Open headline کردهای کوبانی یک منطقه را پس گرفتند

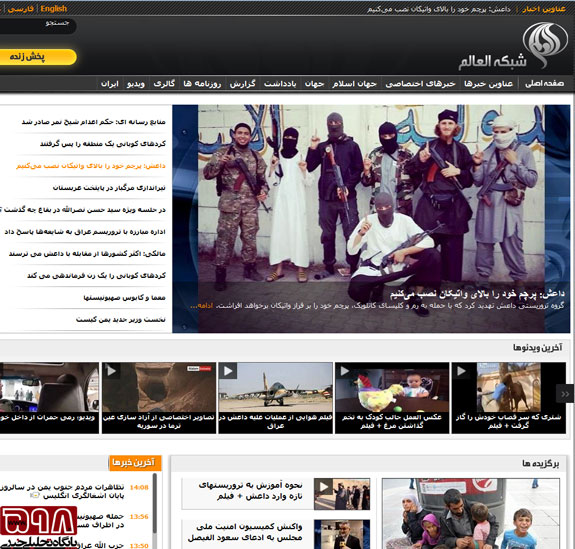point(103,144)
